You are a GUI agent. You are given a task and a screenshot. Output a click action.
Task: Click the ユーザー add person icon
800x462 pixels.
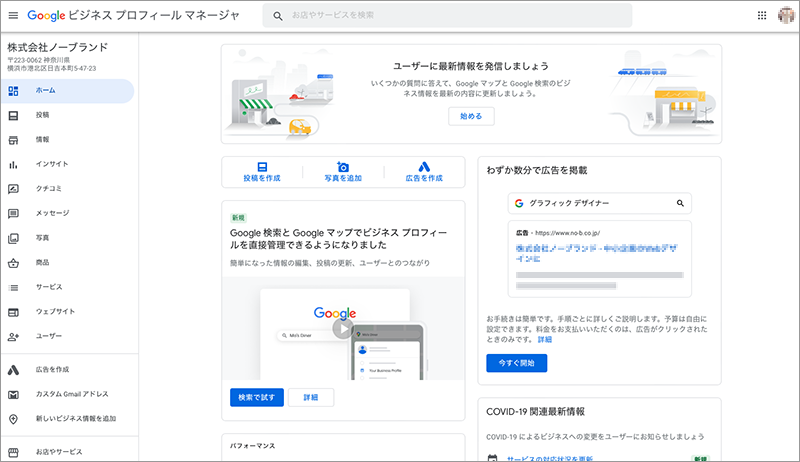point(13,337)
